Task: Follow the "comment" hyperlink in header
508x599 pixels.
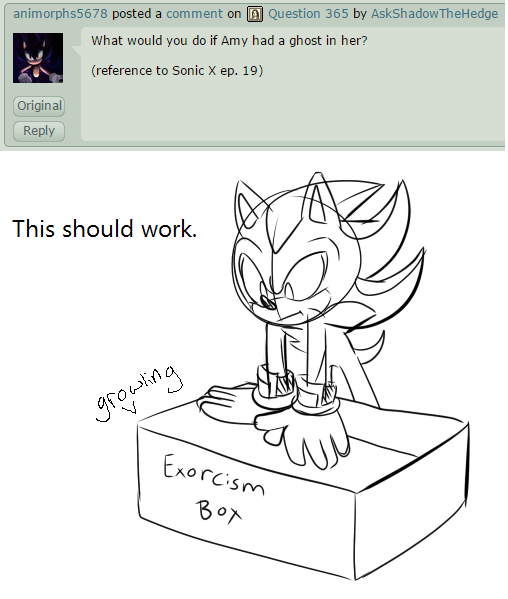Action: coord(194,14)
